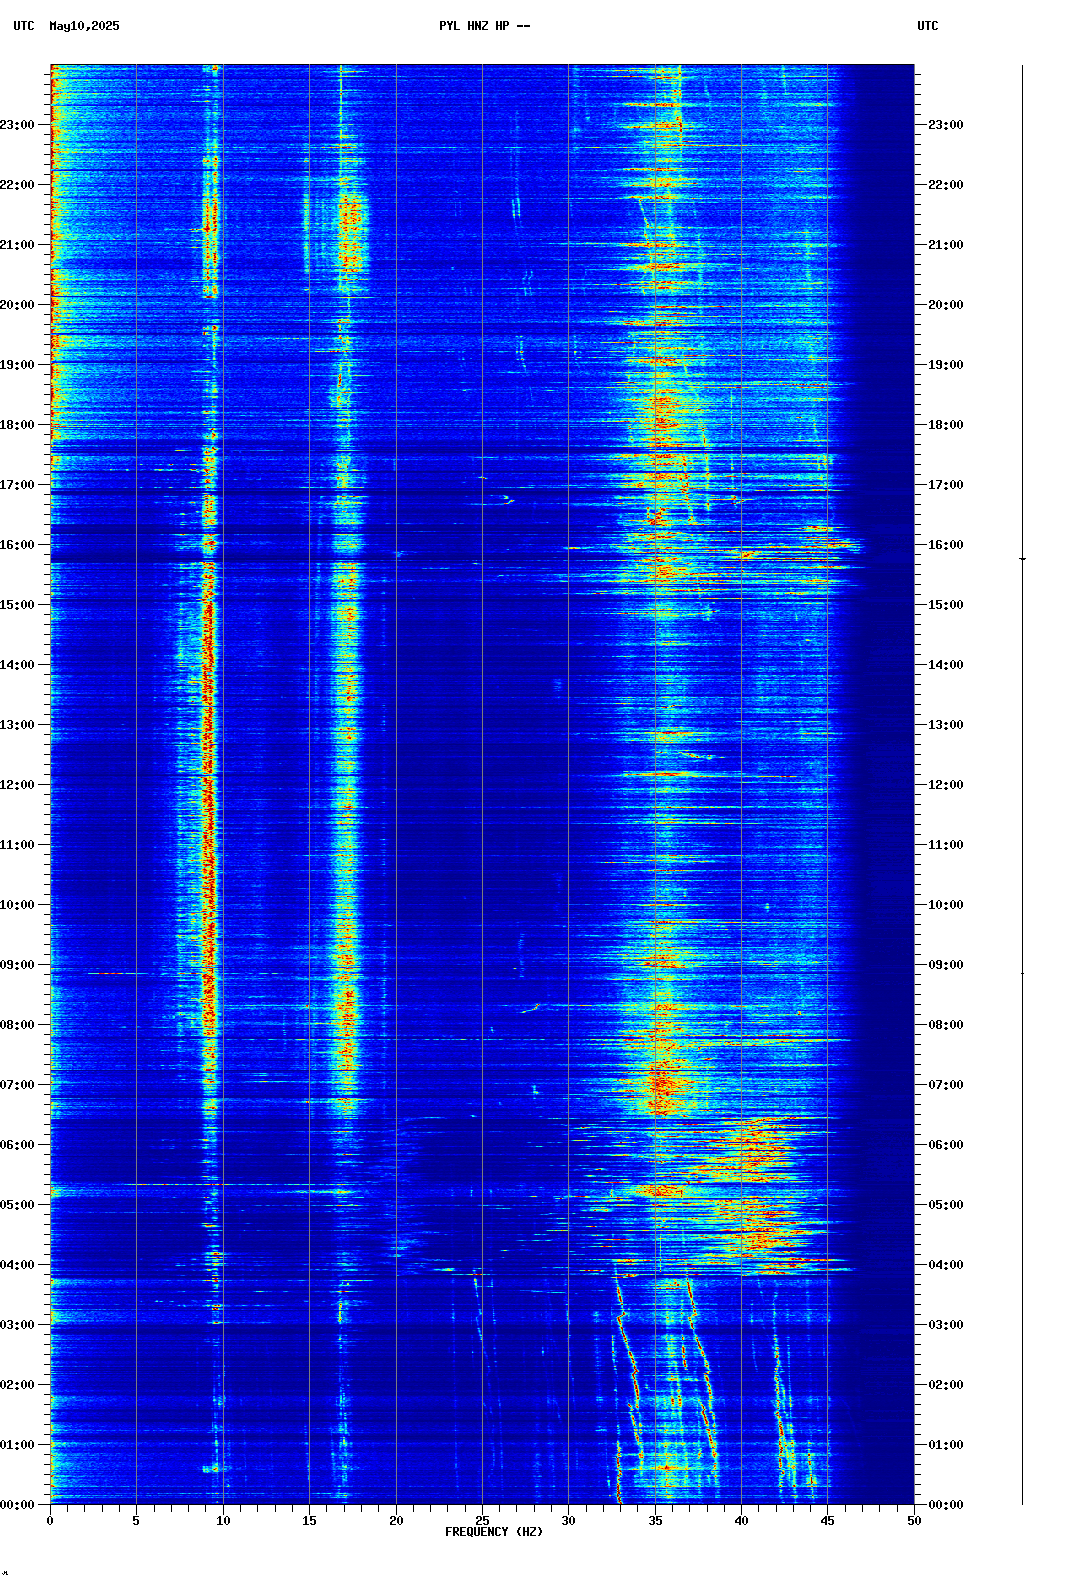Click right axis time label 11:00
This screenshot has width=1066, height=1584.
946,845
